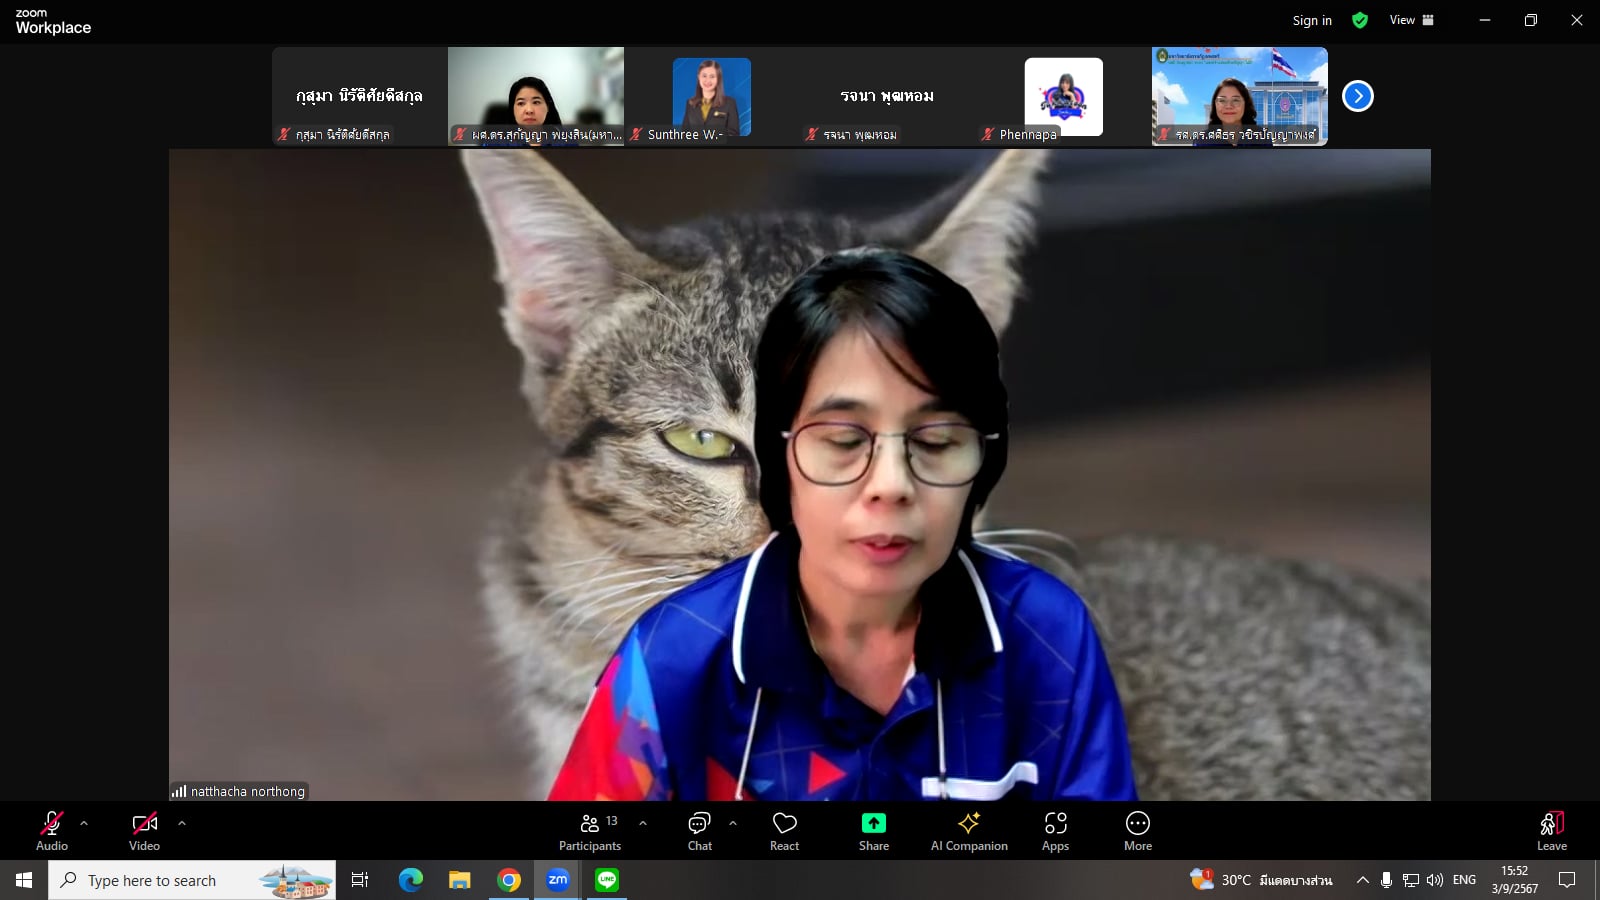Show next participants with blue arrow
Screen dimensions: 1600x900
point(1357,96)
